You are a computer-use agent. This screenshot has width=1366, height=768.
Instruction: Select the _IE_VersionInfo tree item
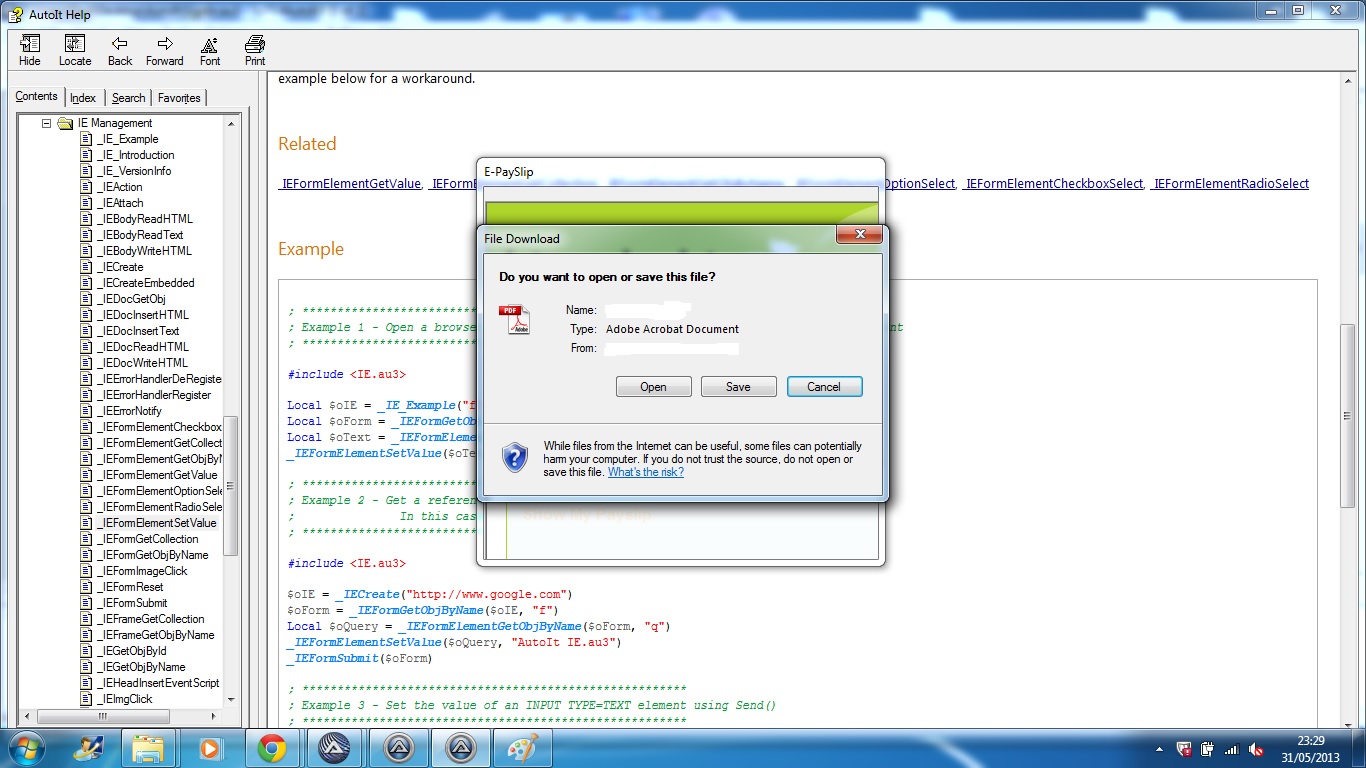pos(133,171)
